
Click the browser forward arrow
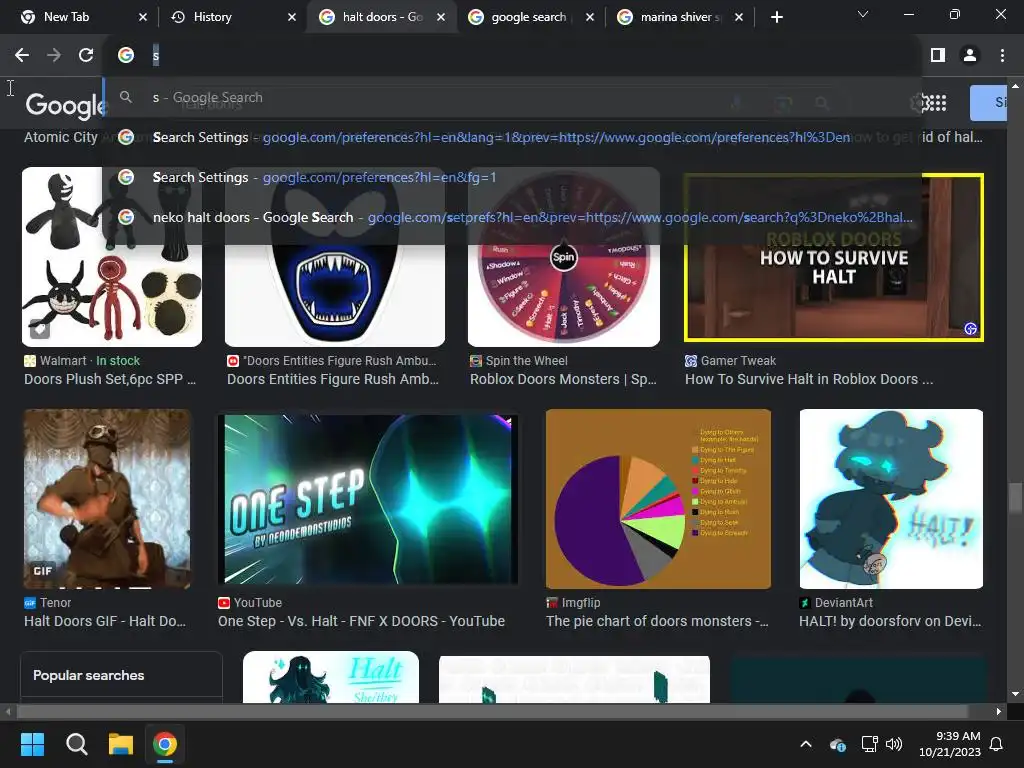[x=54, y=56]
